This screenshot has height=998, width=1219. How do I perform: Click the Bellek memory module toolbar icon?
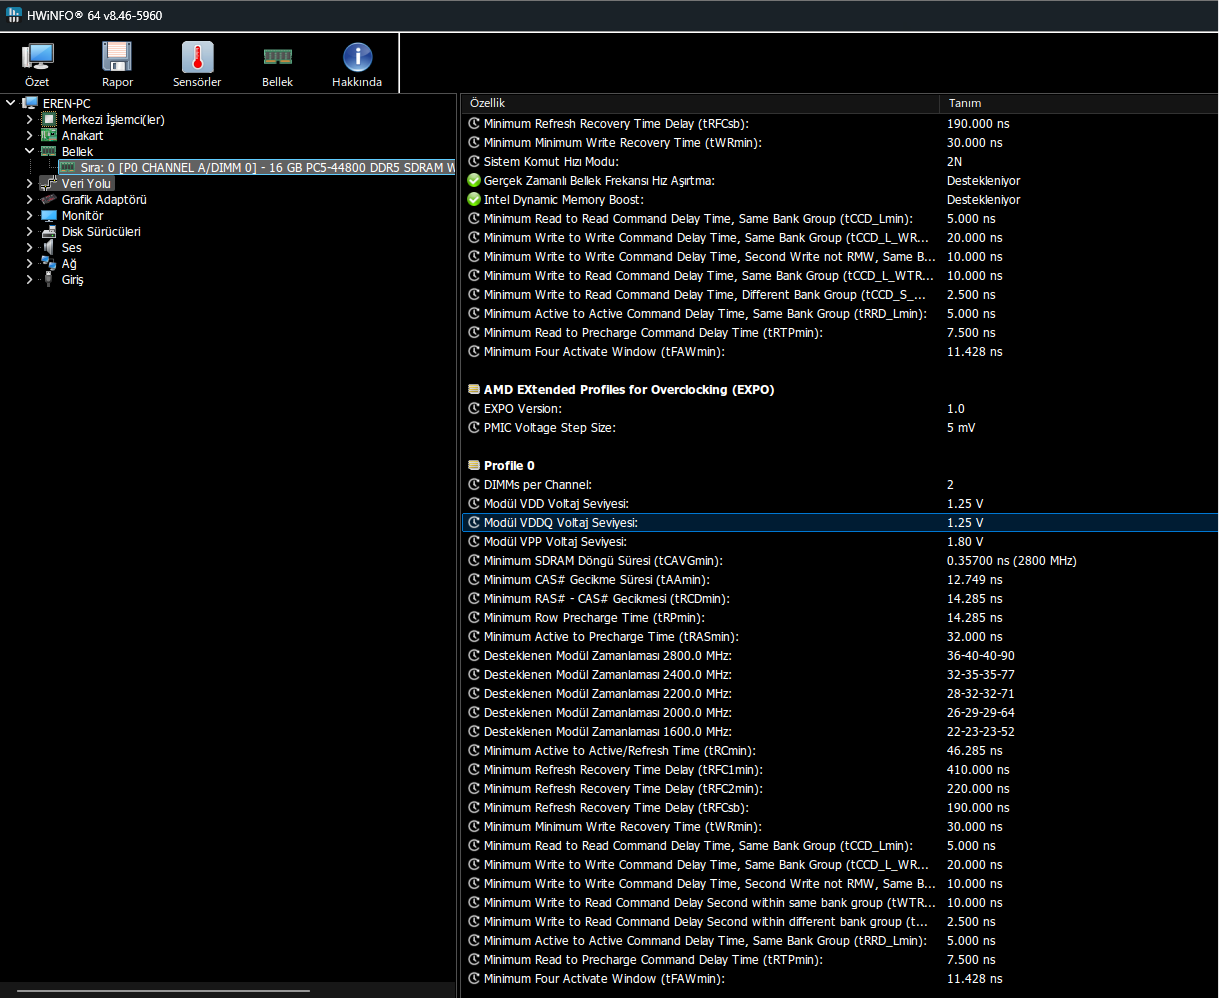click(x=277, y=56)
